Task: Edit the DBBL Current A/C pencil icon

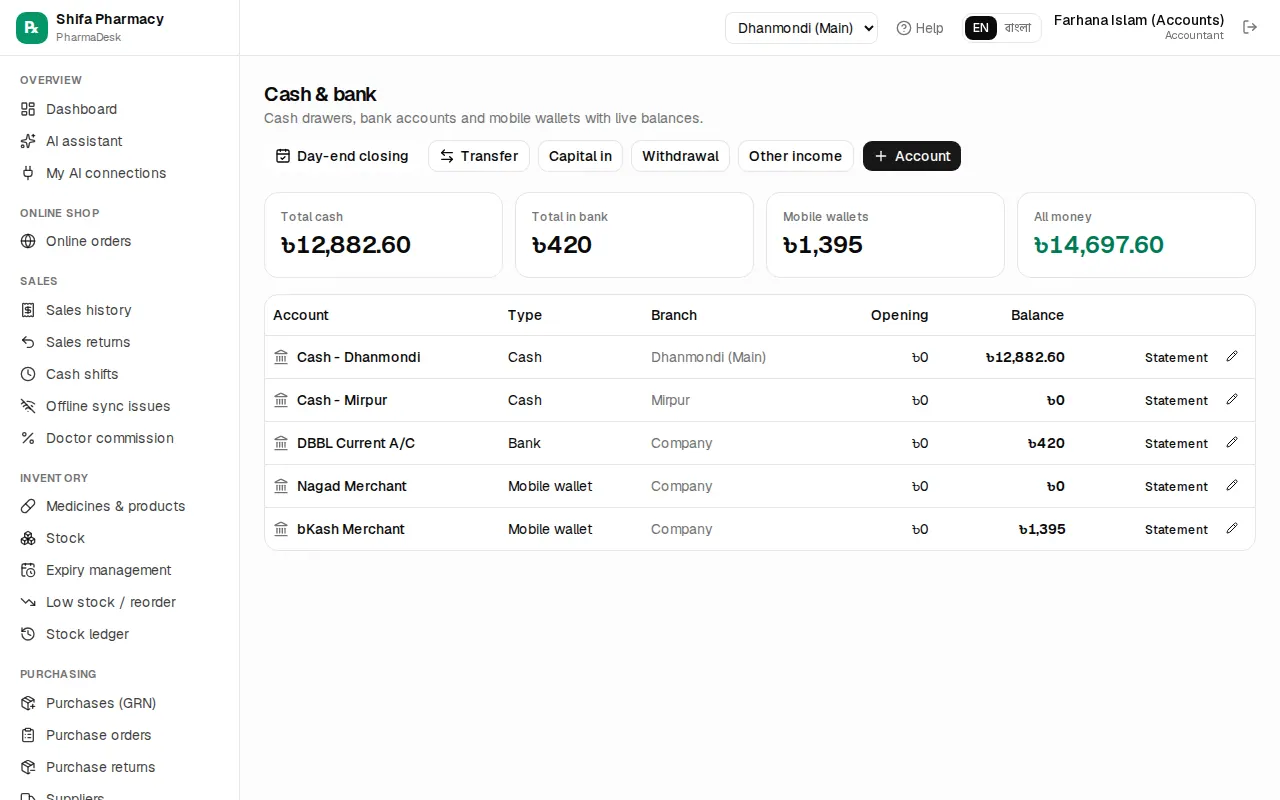Action: pos(1232,442)
